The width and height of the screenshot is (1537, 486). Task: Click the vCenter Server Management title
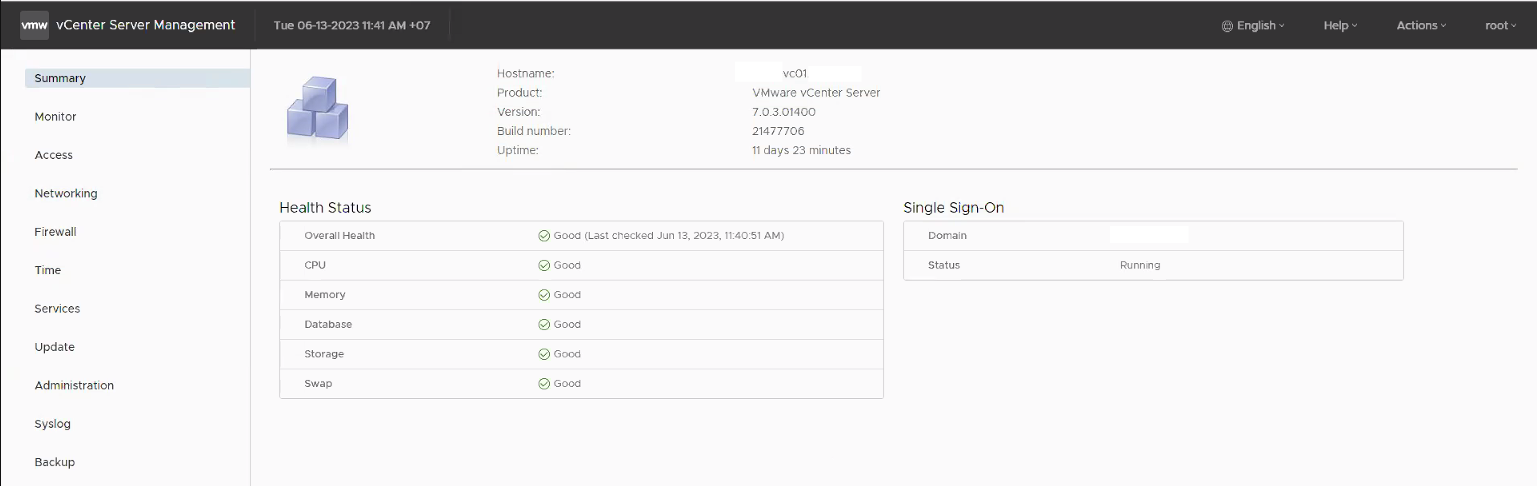146,25
